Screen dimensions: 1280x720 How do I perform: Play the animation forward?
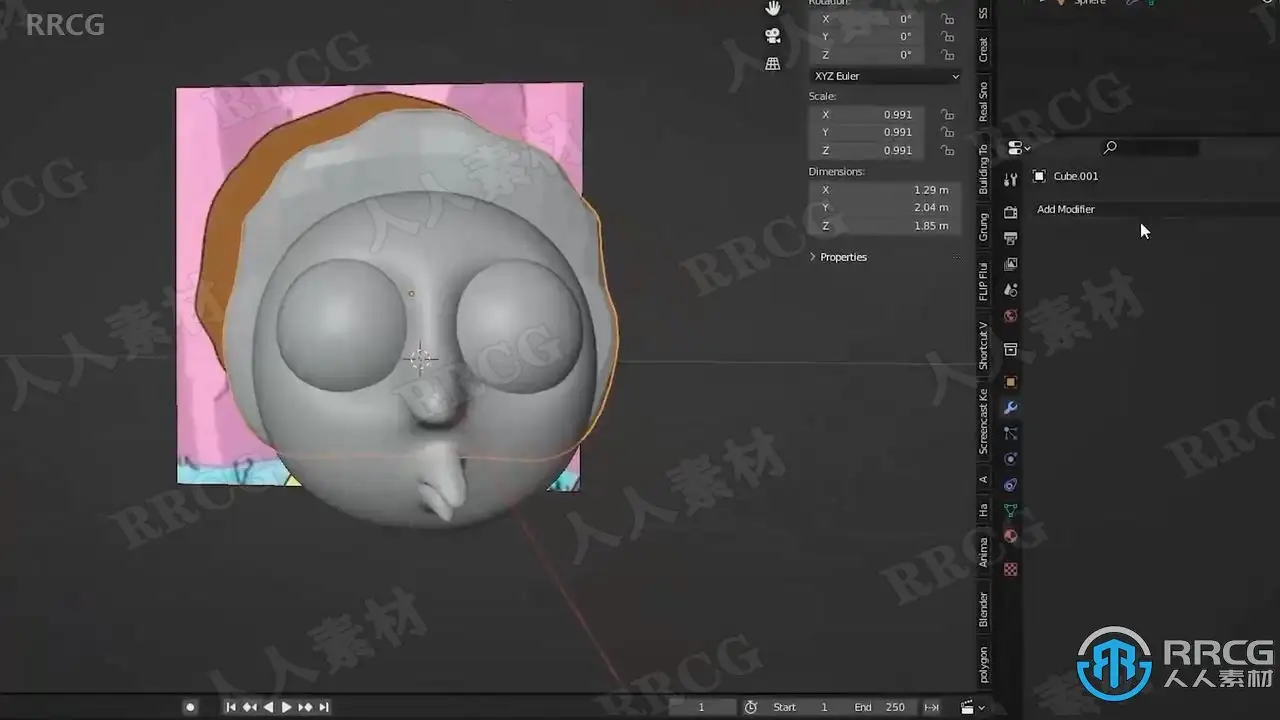[x=286, y=707]
